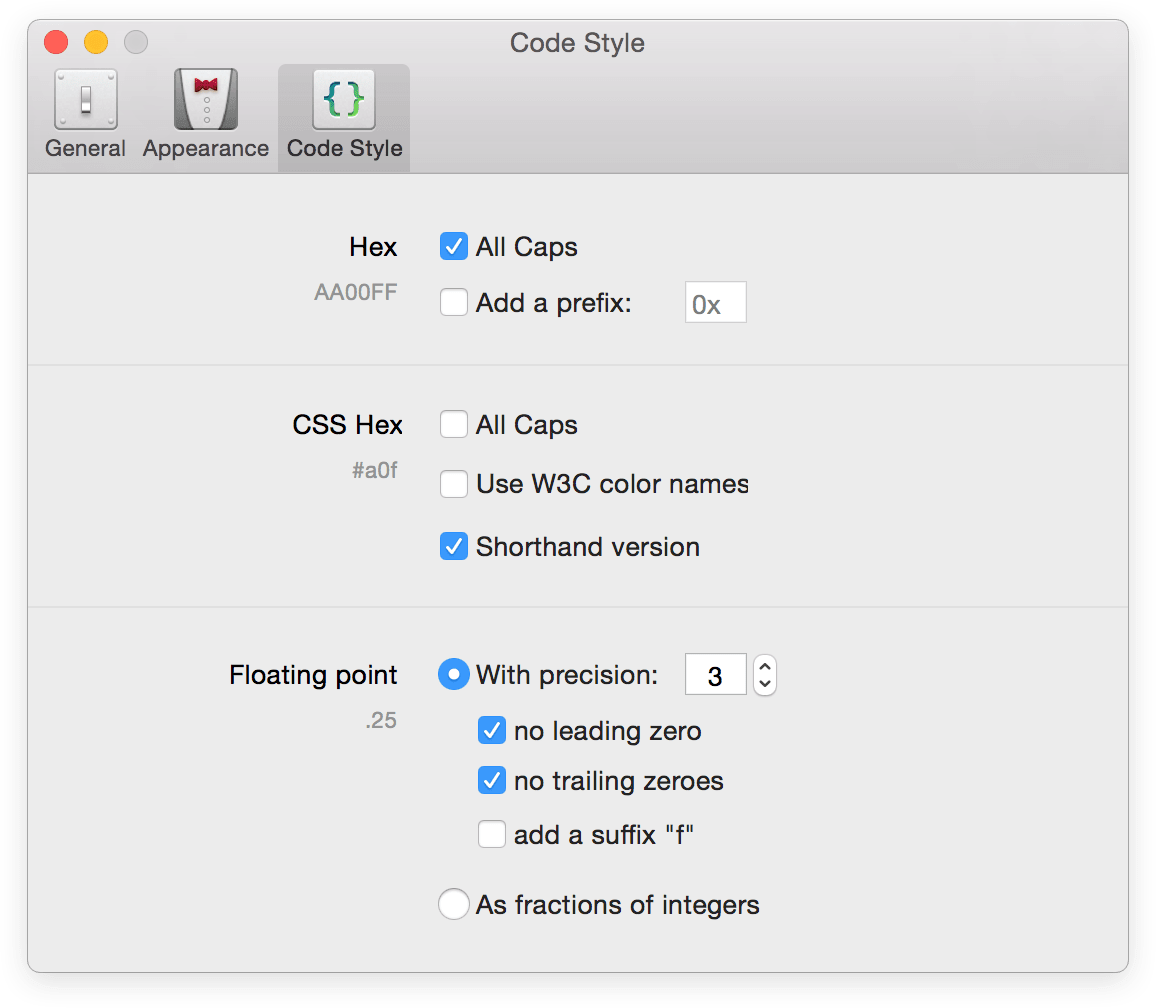The image size is (1156, 1008).
Task: Toggle the no leading zero checkbox
Action: (x=492, y=731)
